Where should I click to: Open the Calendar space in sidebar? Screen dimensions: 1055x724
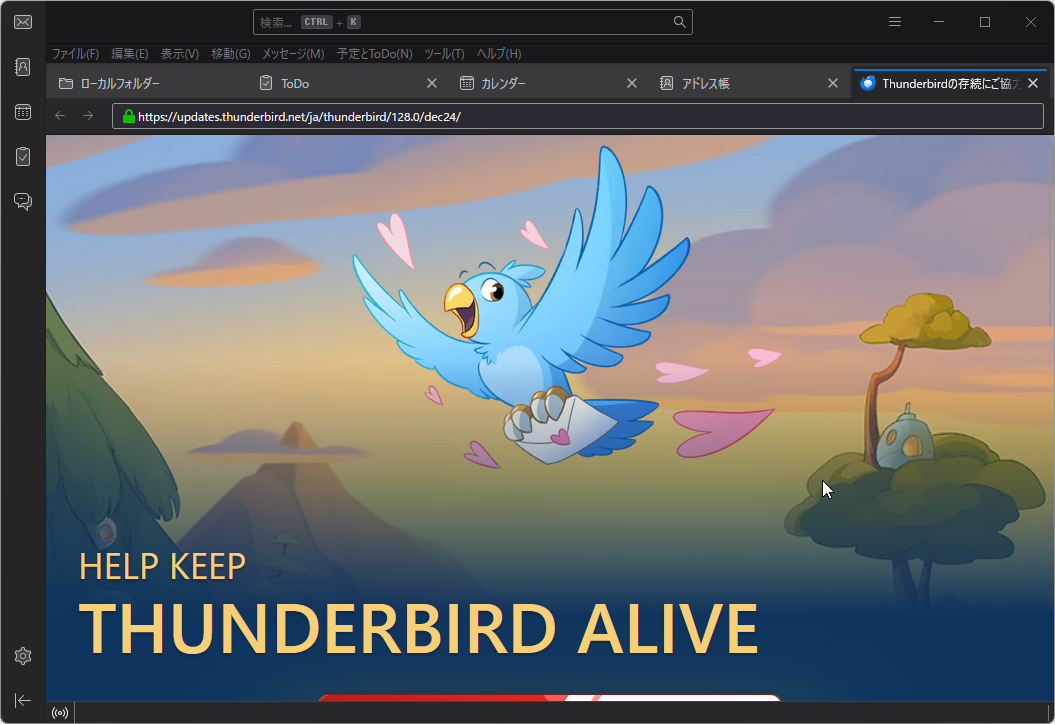point(23,112)
